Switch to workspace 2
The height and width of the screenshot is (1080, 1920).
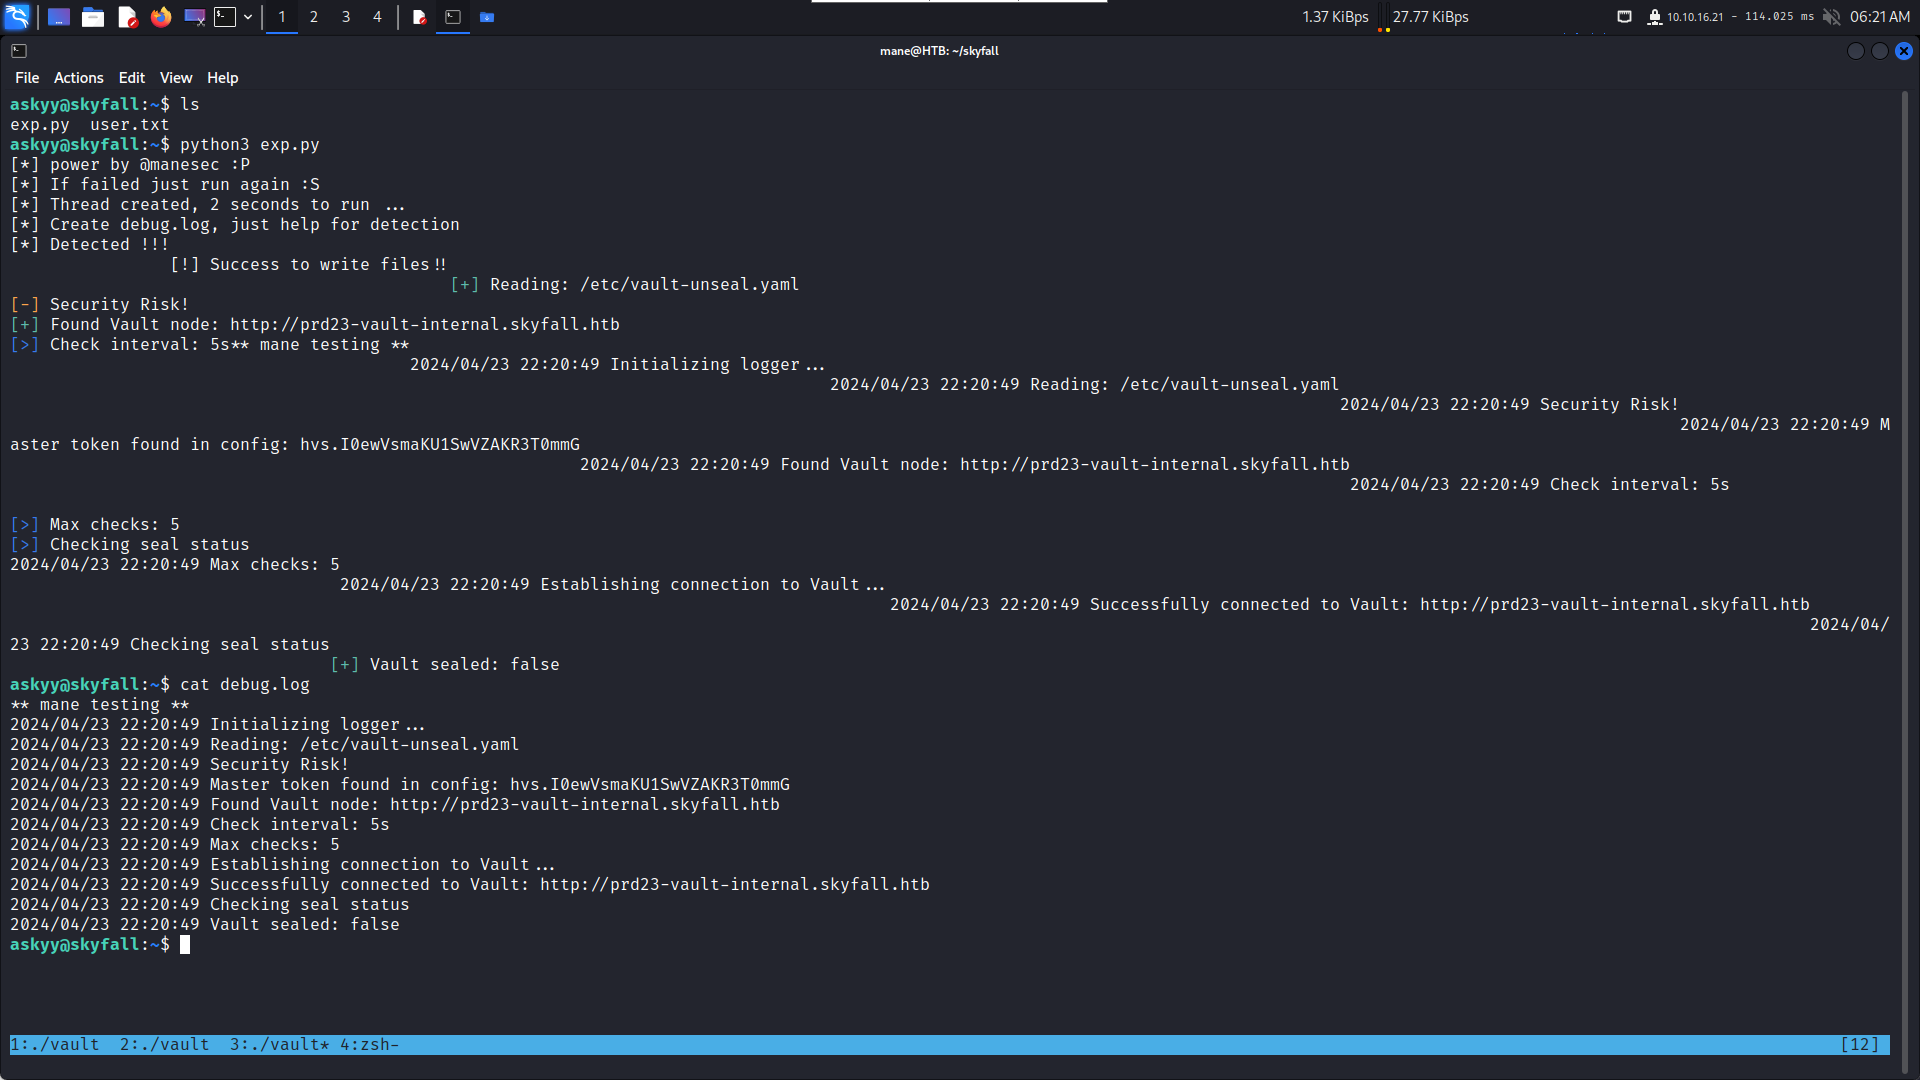tap(314, 17)
